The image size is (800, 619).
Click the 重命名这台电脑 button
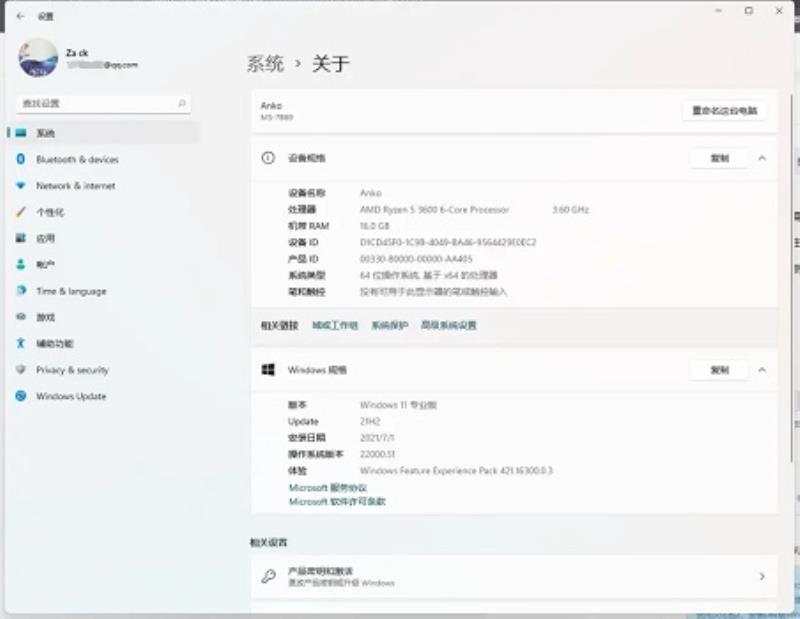tap(724, 111)
